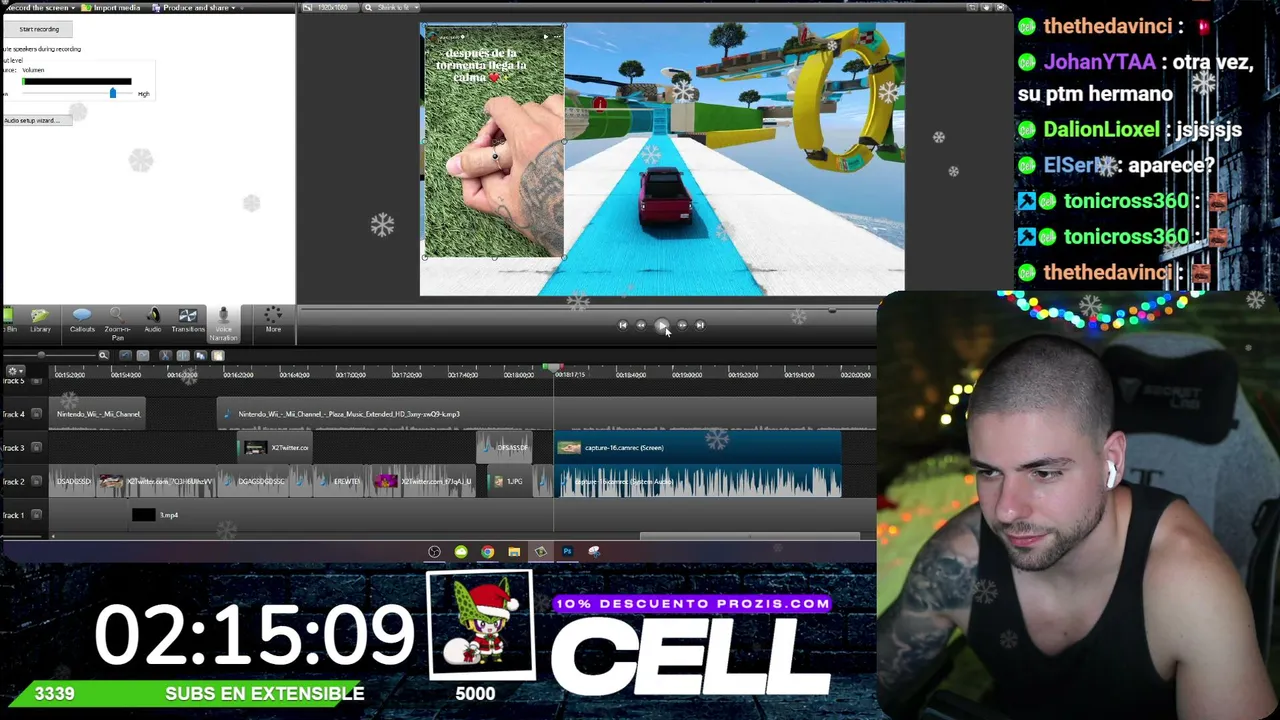Click the OBS Studio taskbar icon
Image resolution: width=1280 pixels, height=720 pixels.
click(434, 551)
